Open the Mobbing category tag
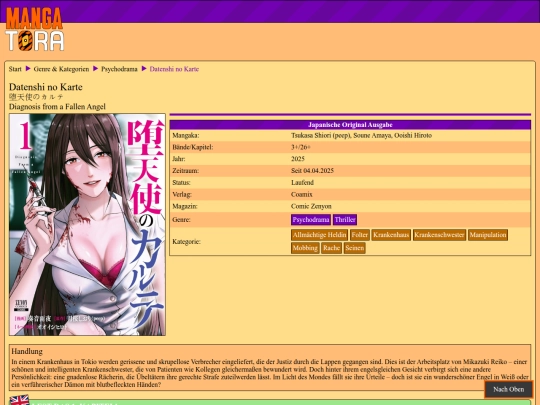The height and width of the screenshot is (405, 540). (x=305, y=248)
